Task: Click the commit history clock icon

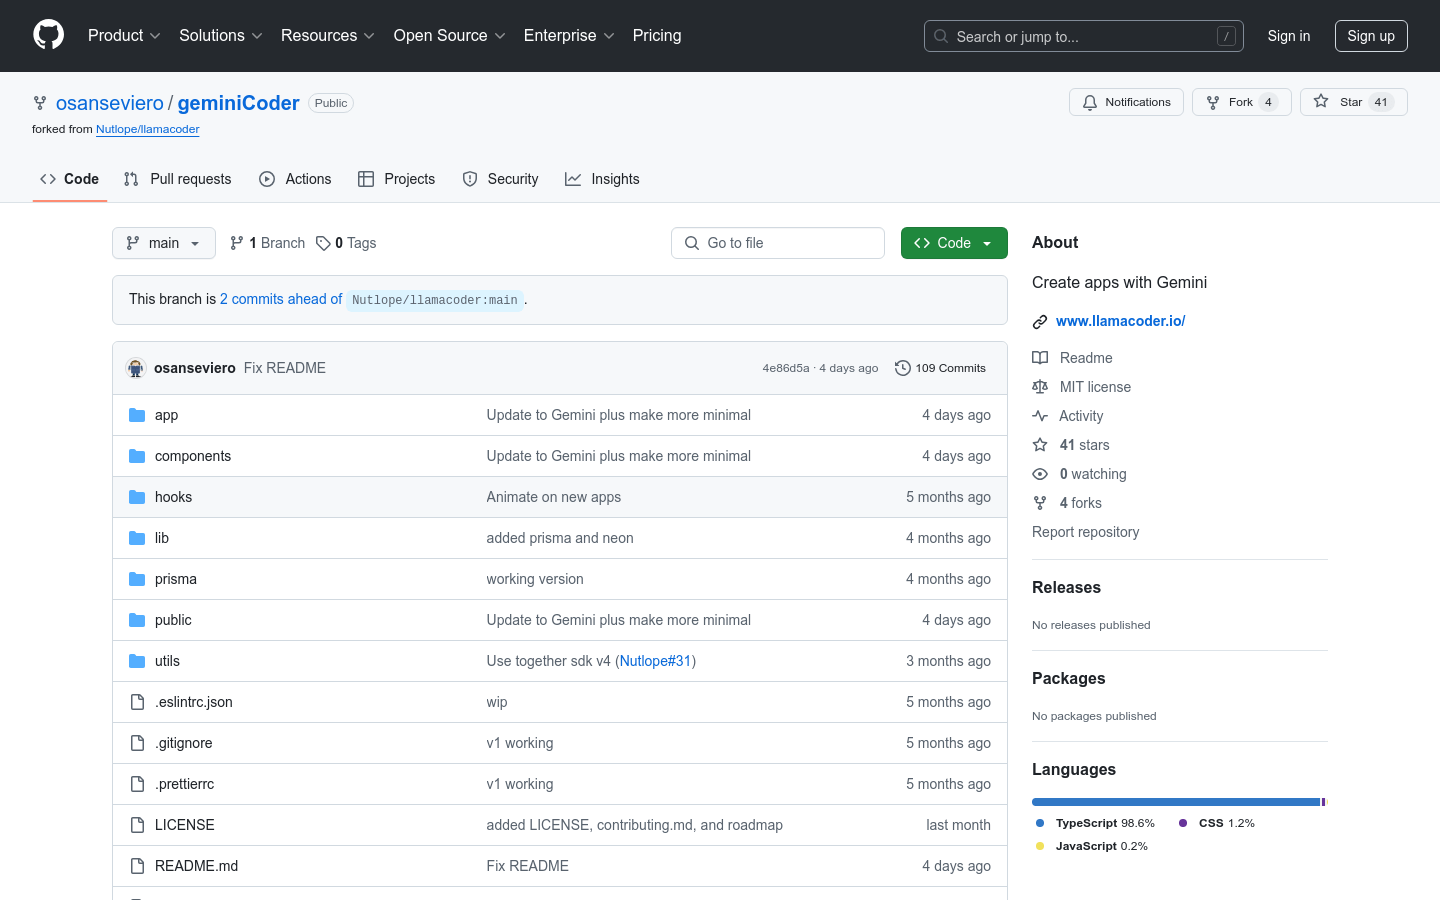Action: pos(902,368)
